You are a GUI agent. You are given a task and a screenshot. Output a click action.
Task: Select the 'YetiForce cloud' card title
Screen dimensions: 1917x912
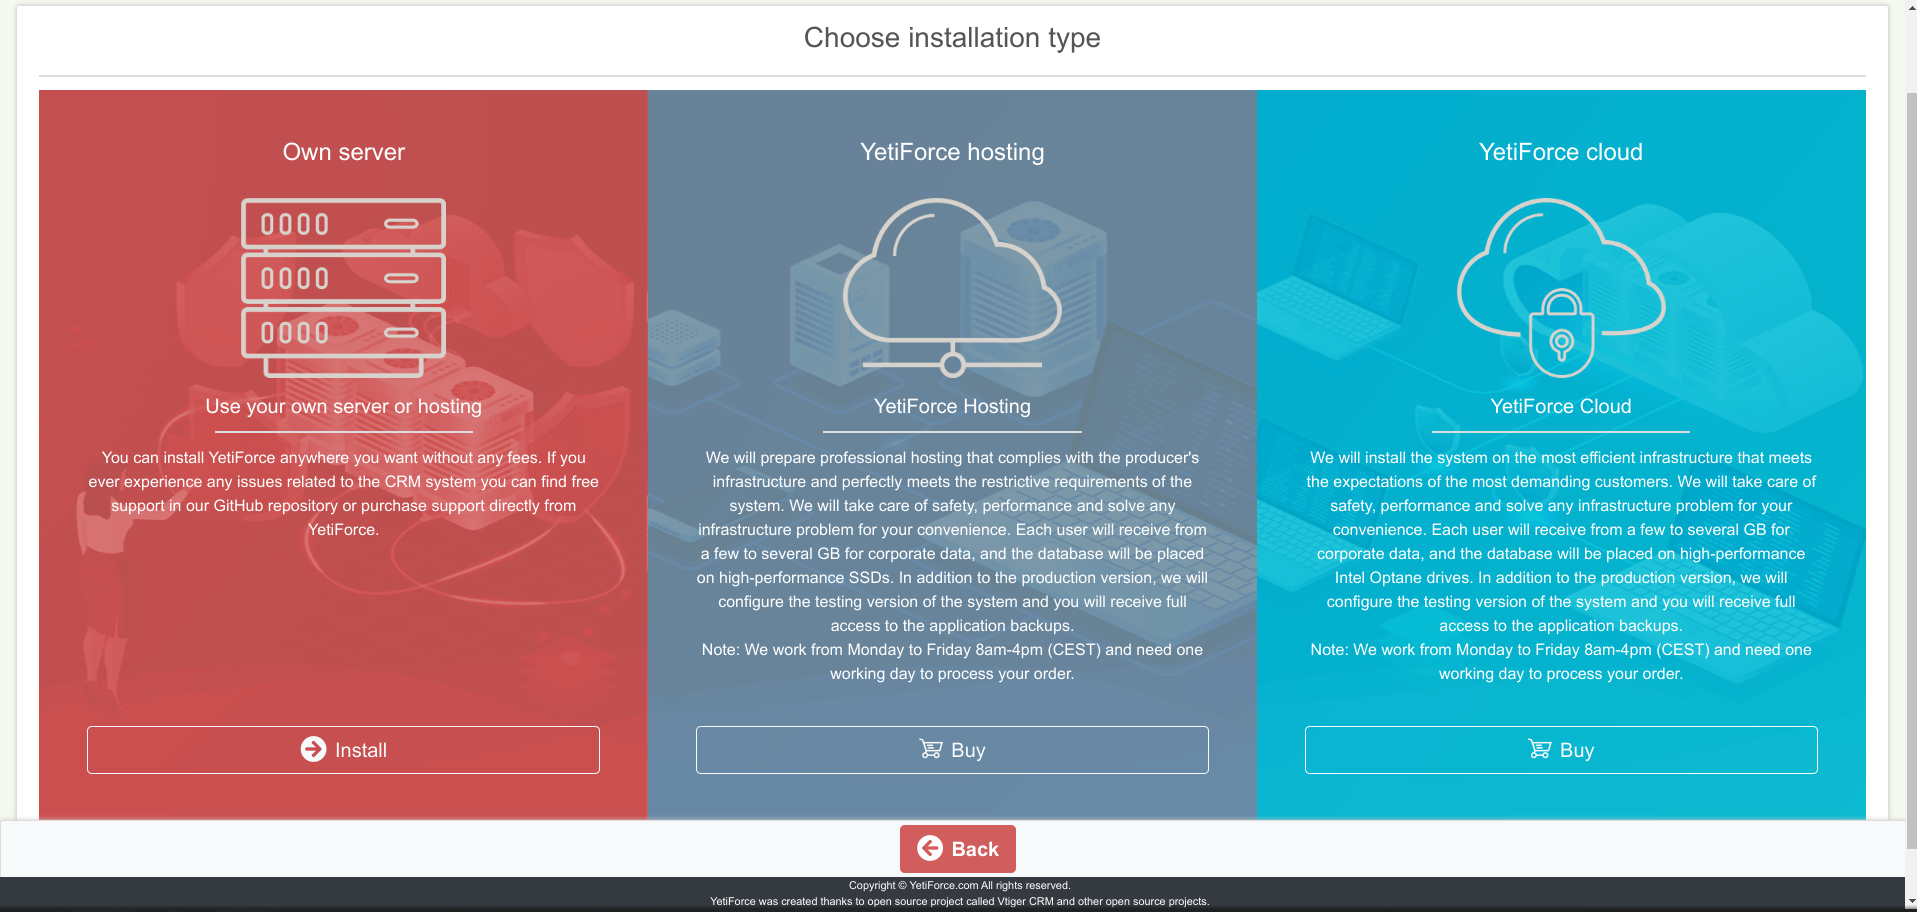pyautogui.click(x=1561, y=152)
